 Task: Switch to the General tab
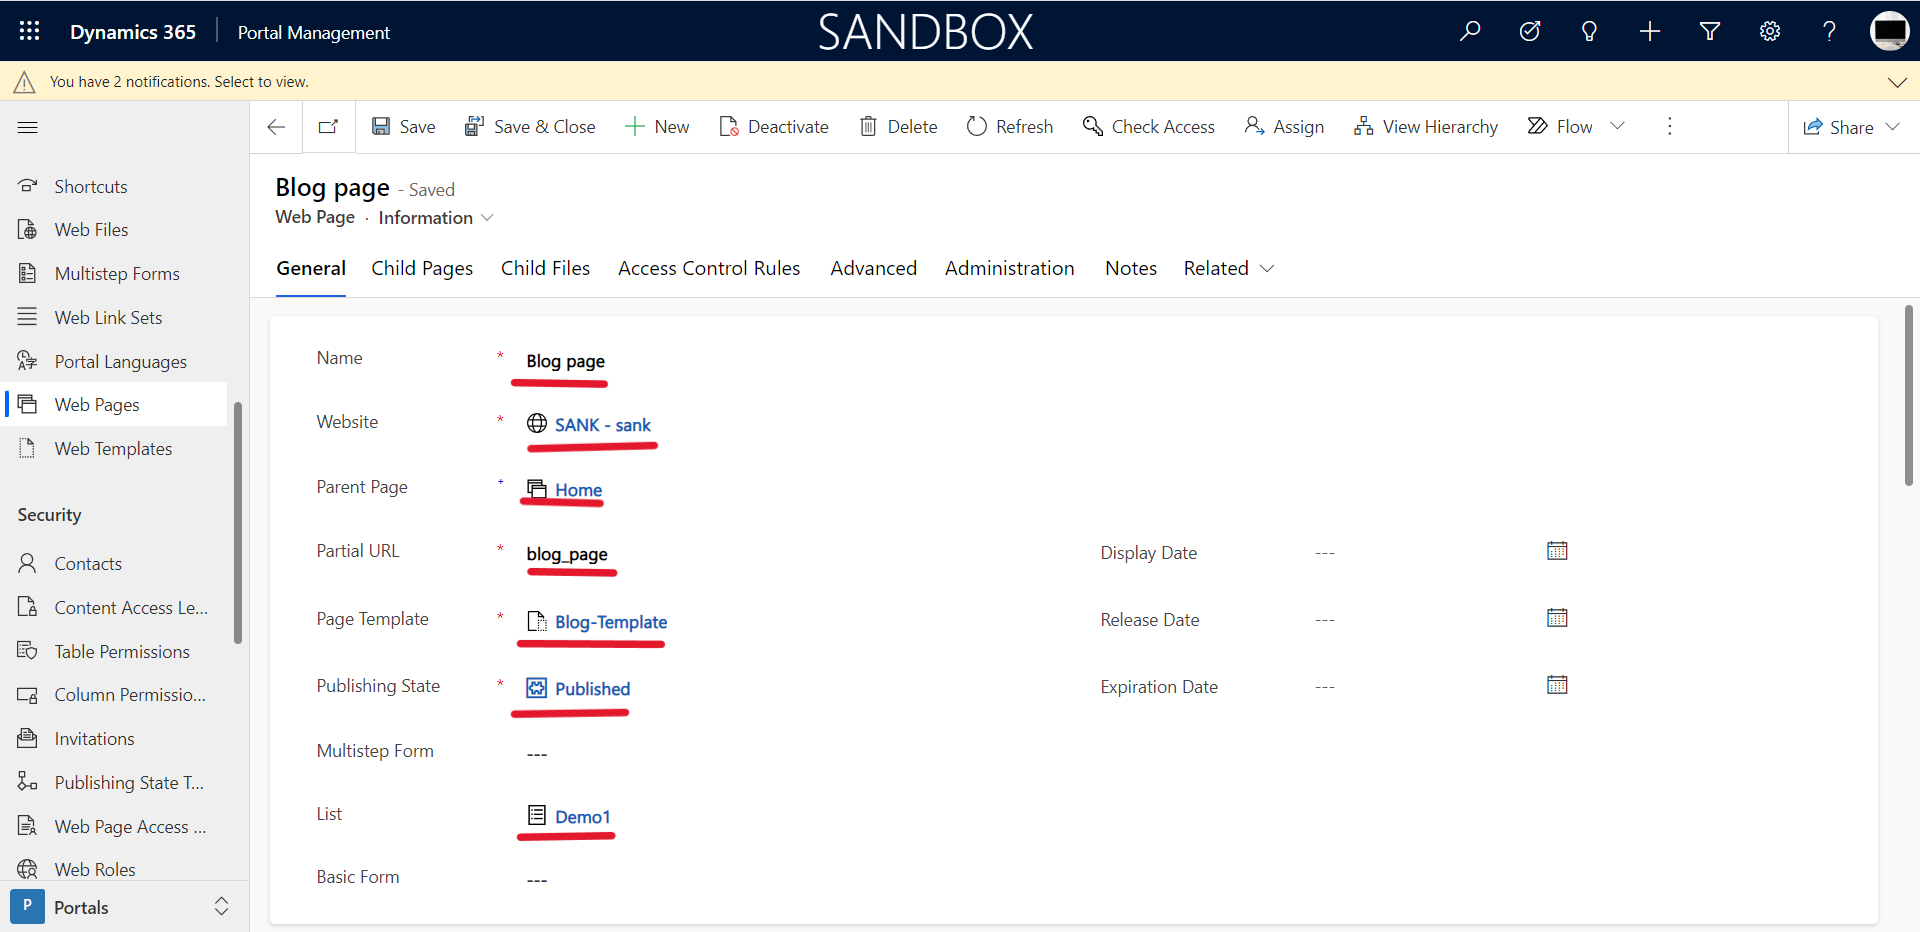pyautogui.click(x=311, y=268)
